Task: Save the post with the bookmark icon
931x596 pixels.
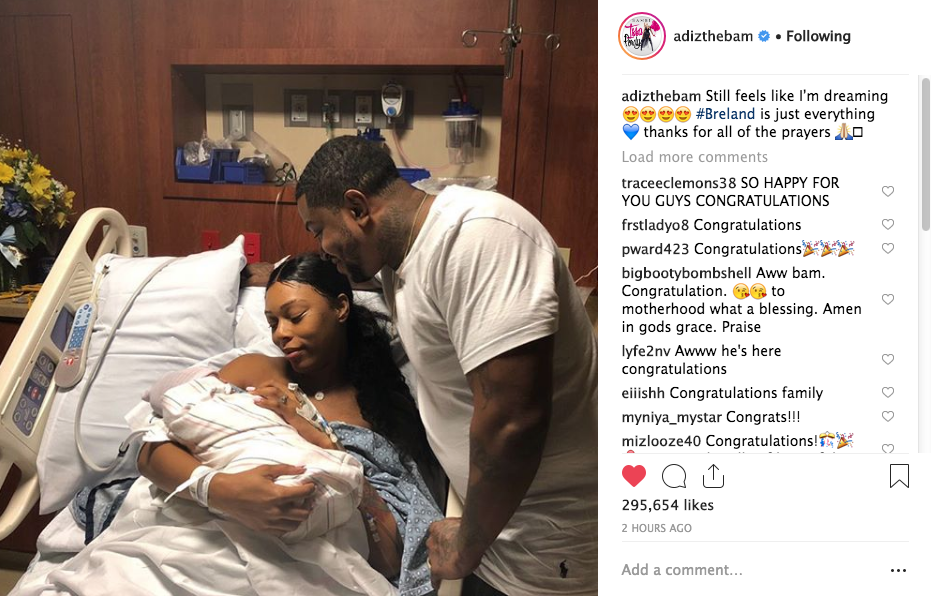Action: click(x=899, y=475)
